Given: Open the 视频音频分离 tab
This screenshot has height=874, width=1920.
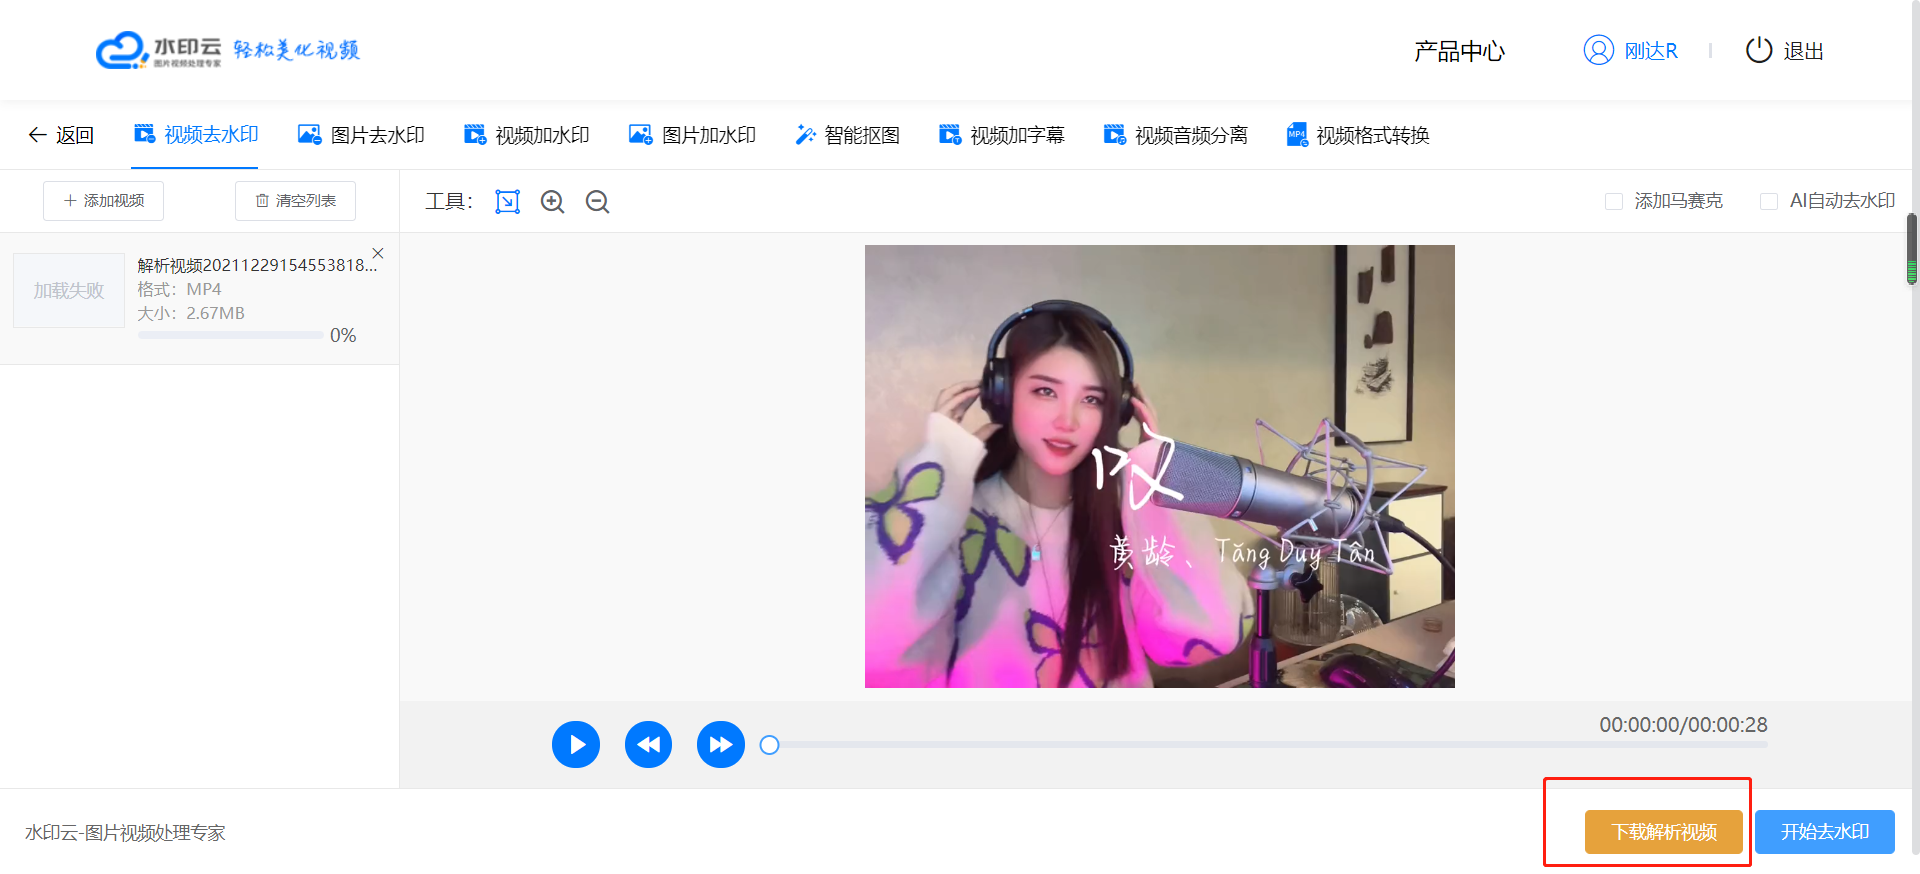Looking at the screenshot, I should coord(1176,135).
